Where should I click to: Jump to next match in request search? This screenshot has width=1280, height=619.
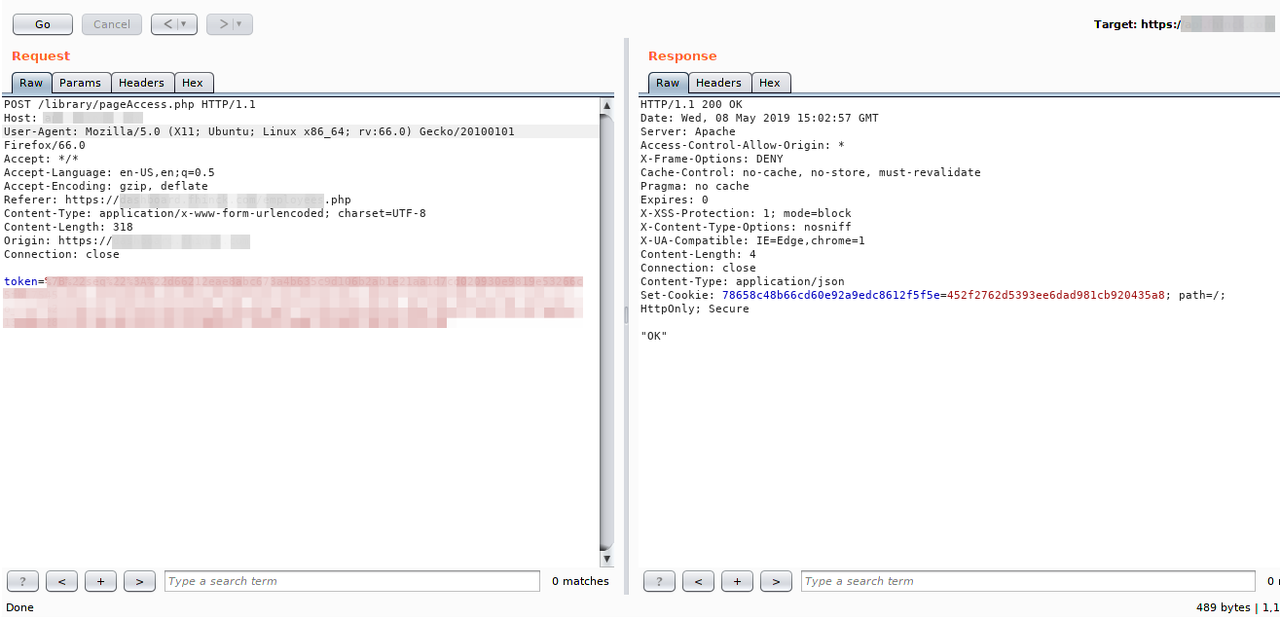(139, 581)
